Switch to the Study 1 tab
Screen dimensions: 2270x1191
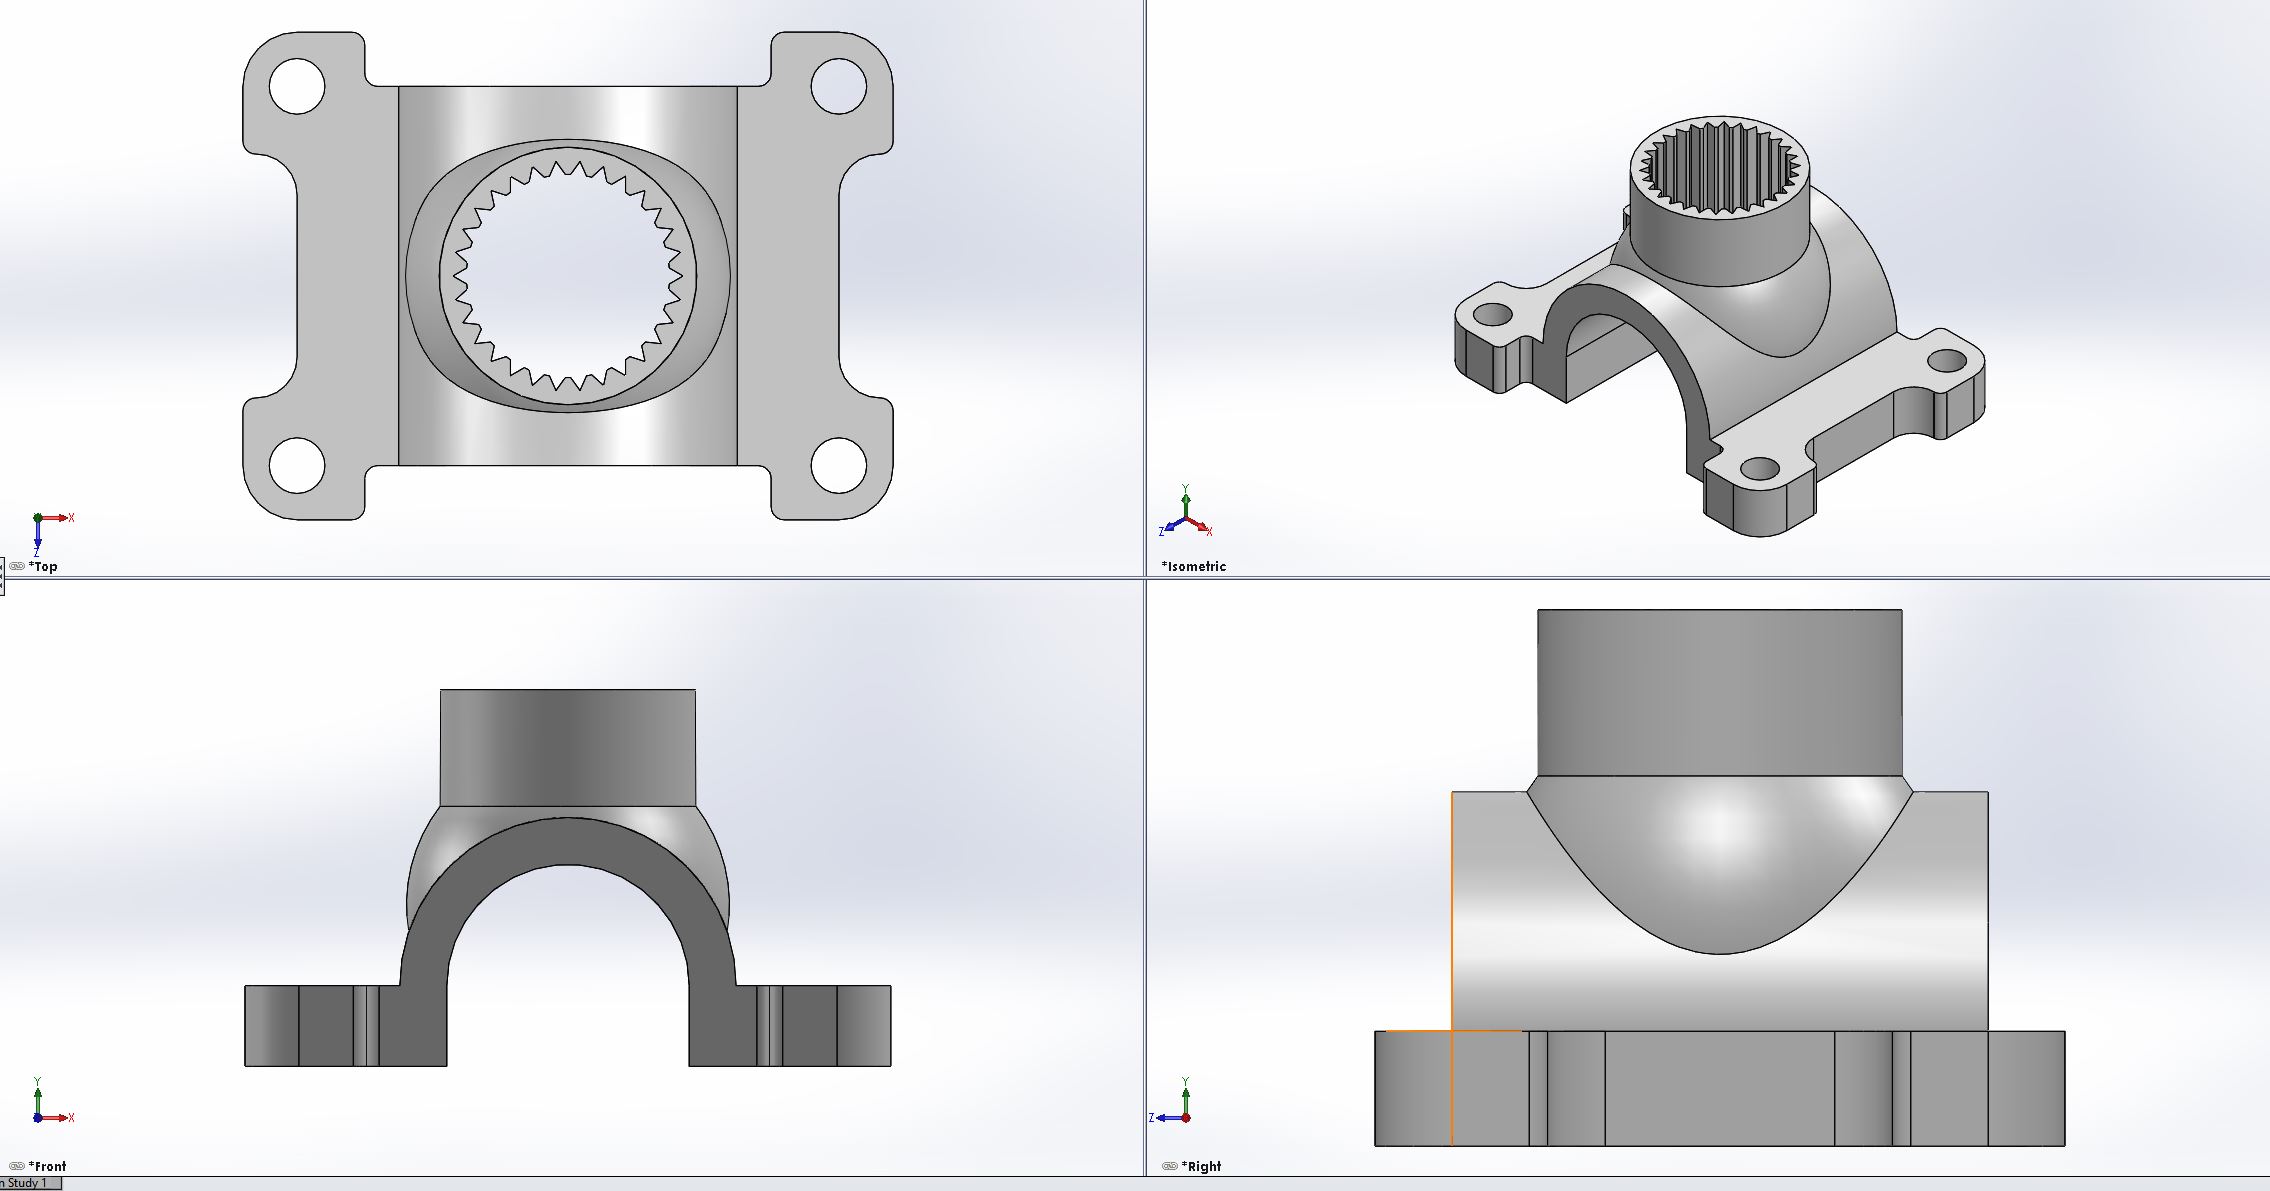tap(28, 1183)
